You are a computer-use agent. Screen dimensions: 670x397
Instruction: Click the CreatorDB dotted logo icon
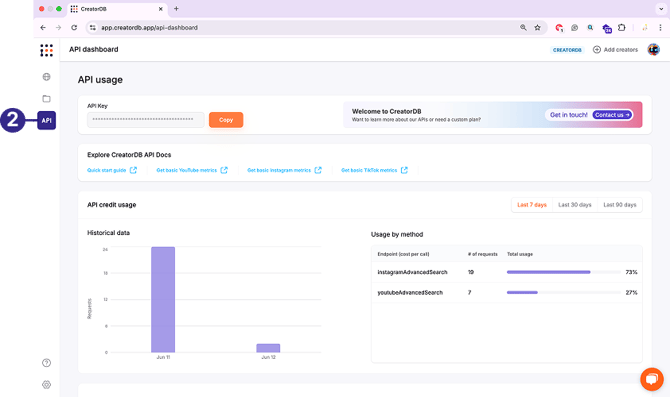pos(47,50)
